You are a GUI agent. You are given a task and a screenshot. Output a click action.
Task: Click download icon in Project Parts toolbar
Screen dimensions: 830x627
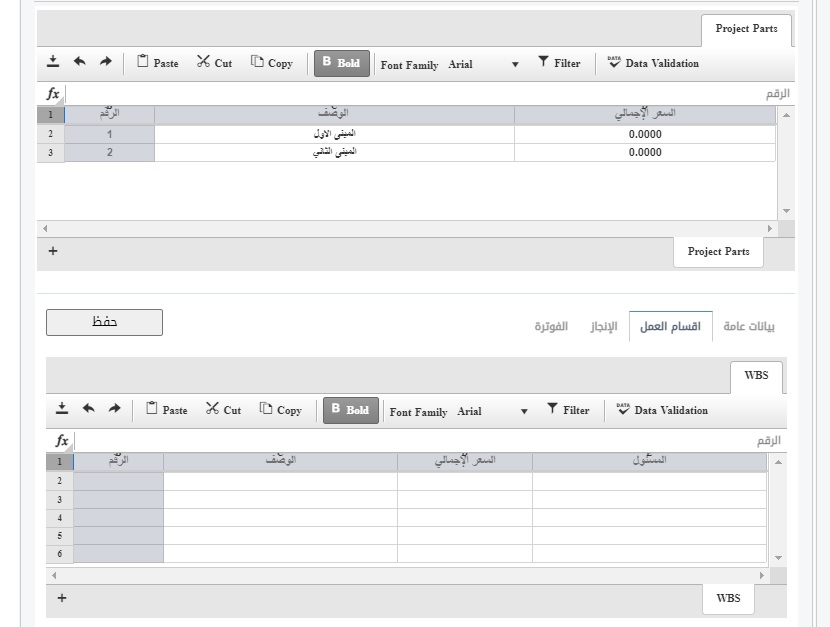53,62
